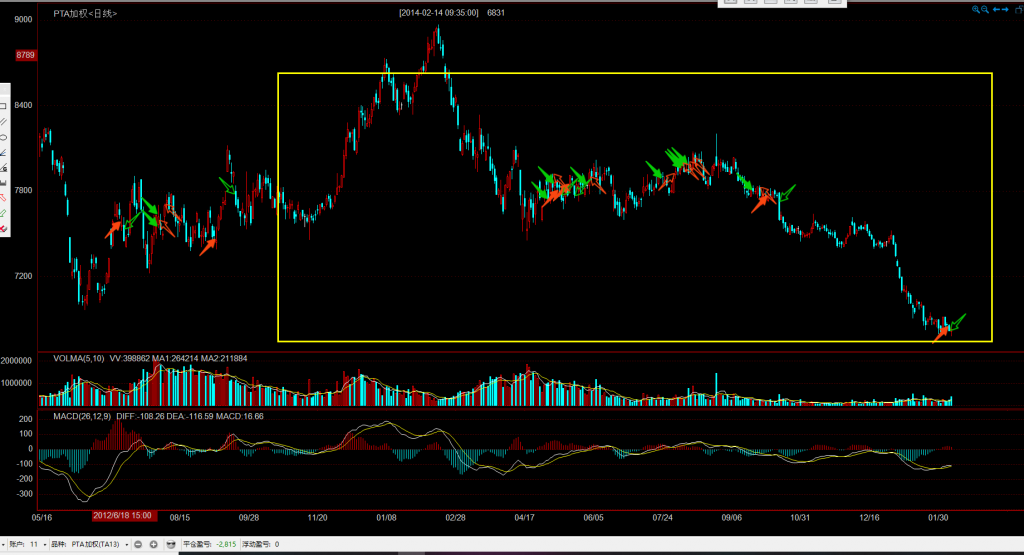Select the rectangle drawing tool
1024x555 pixels.
point(3,106)
